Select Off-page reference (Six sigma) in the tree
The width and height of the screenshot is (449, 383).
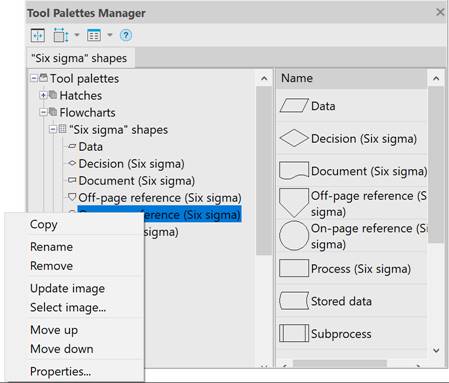159,198
